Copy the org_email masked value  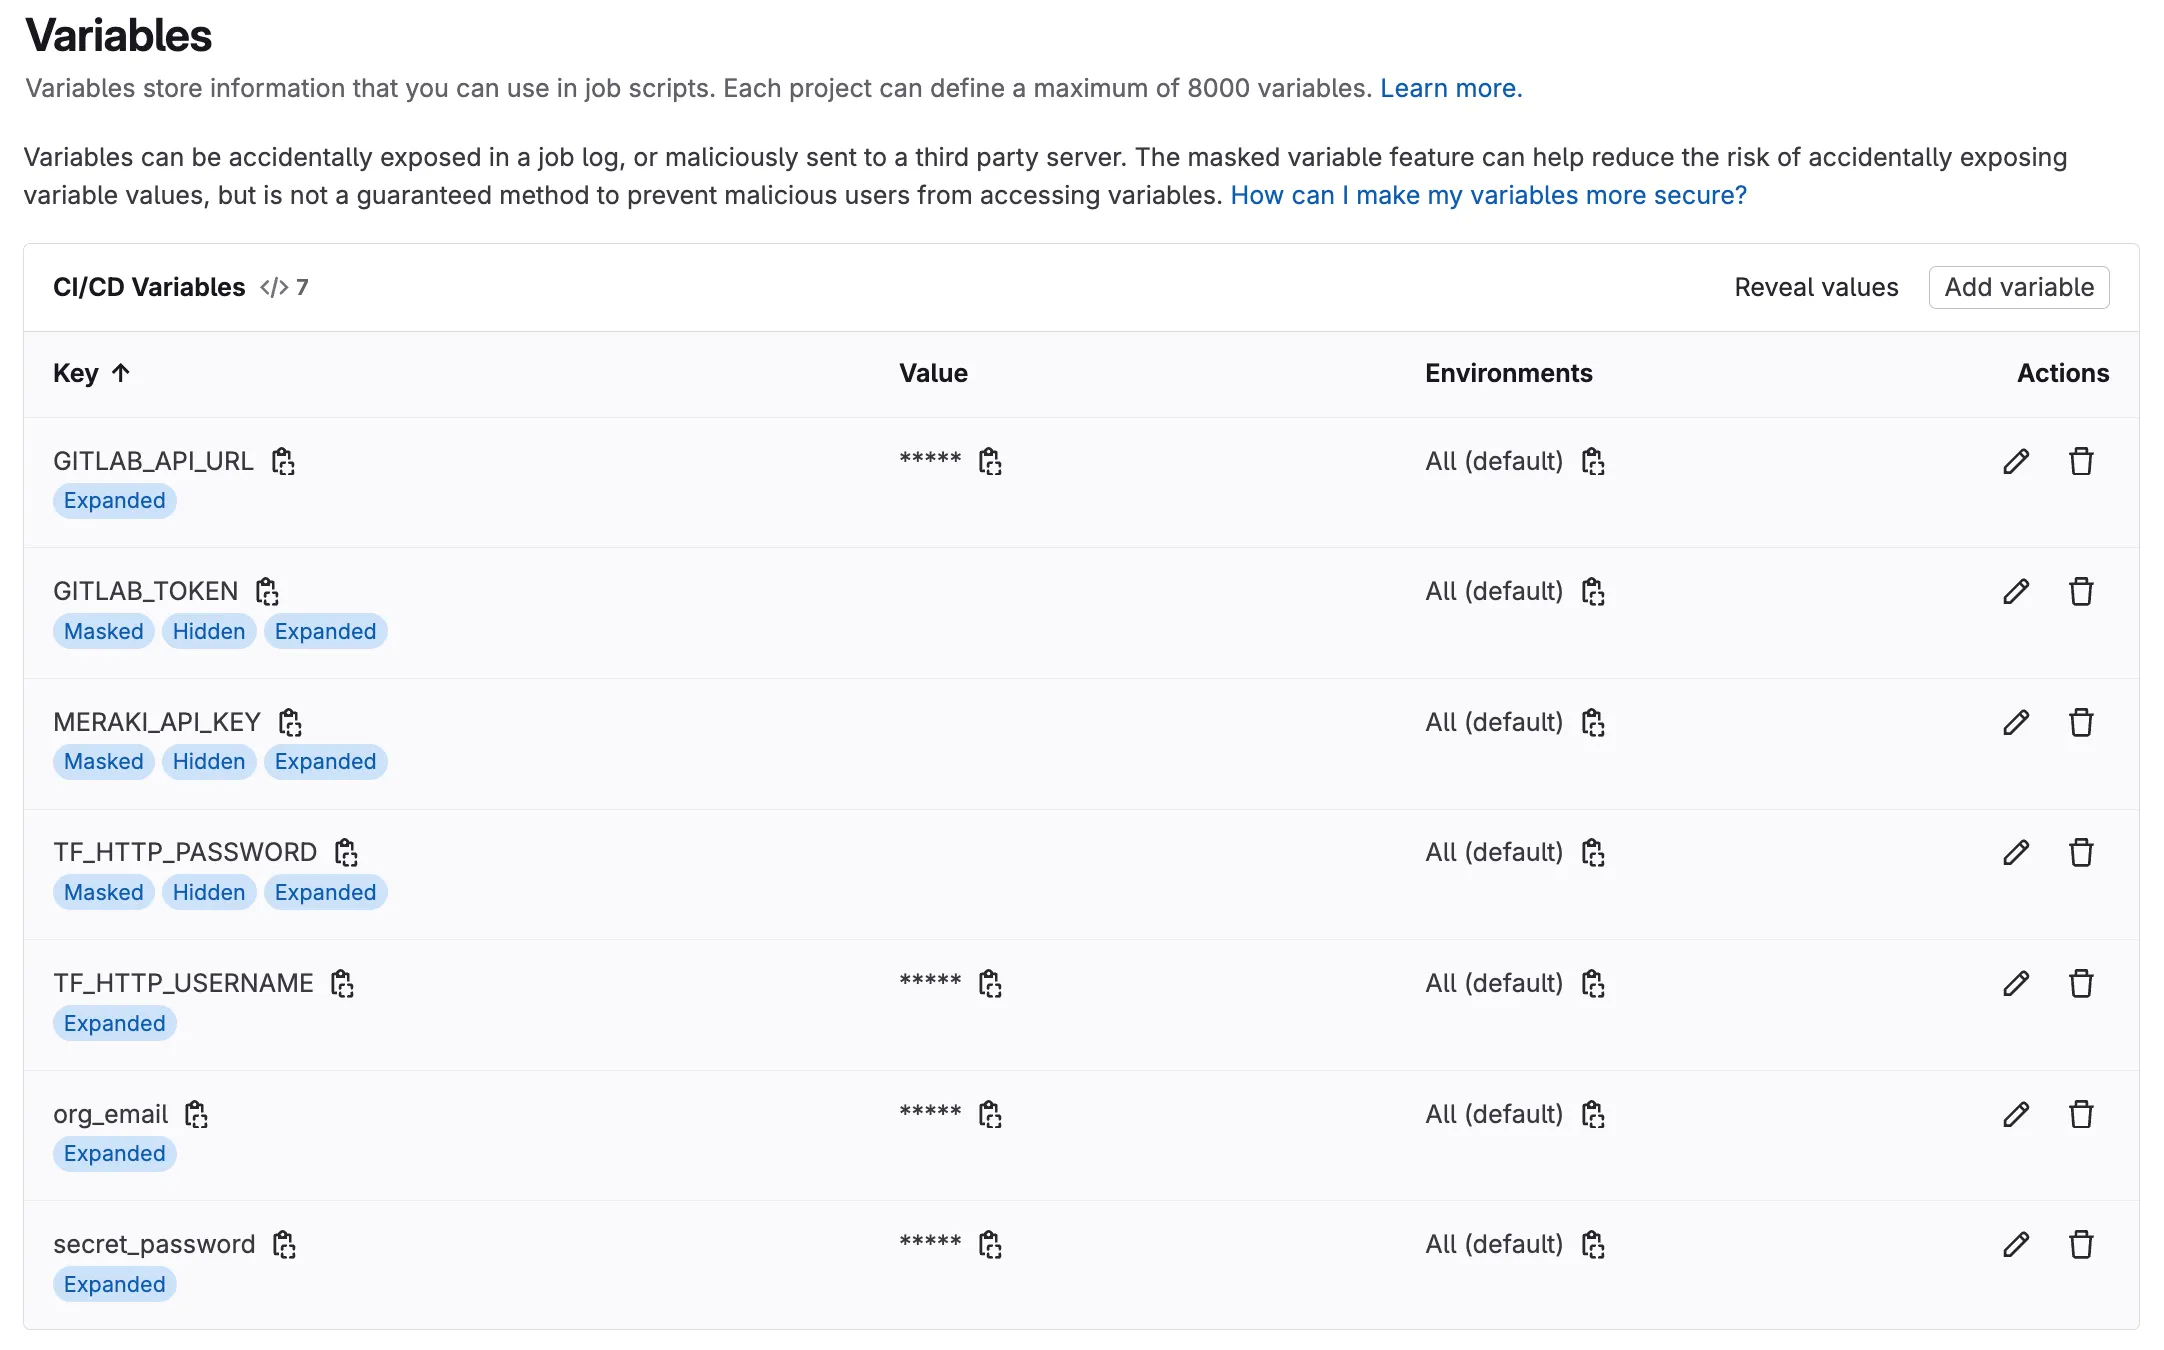tap(990, 1115)
